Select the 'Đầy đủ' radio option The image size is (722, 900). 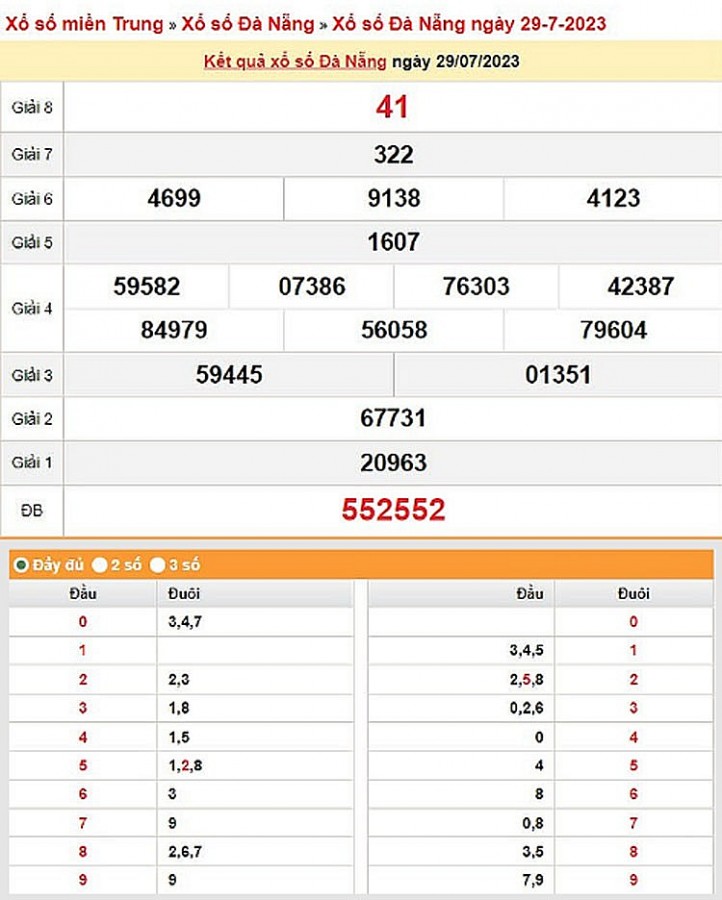(21, 565)
